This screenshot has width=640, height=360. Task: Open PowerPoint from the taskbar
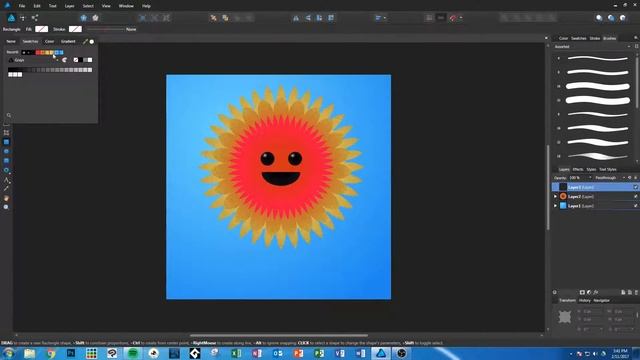(x=298, y=353)
